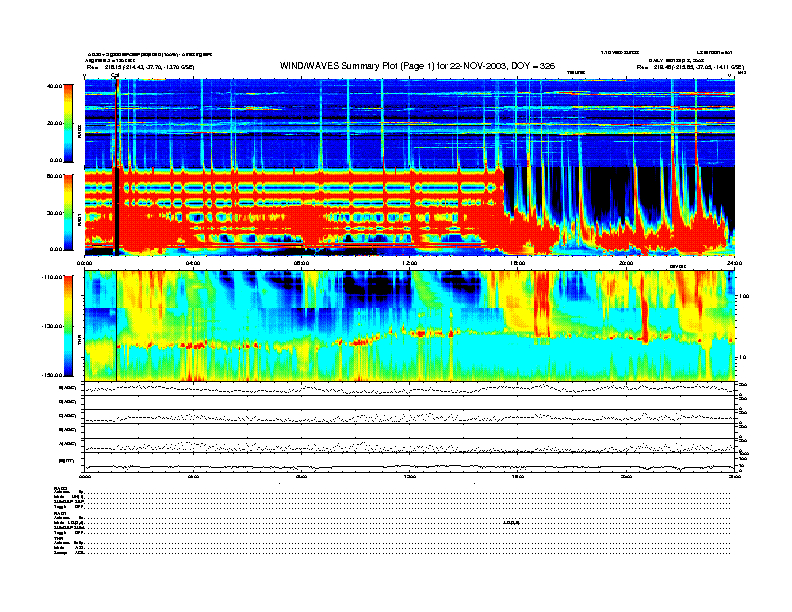Click the -110.00 label on TNR scale
792x612 pixels.
coord(52,277)
